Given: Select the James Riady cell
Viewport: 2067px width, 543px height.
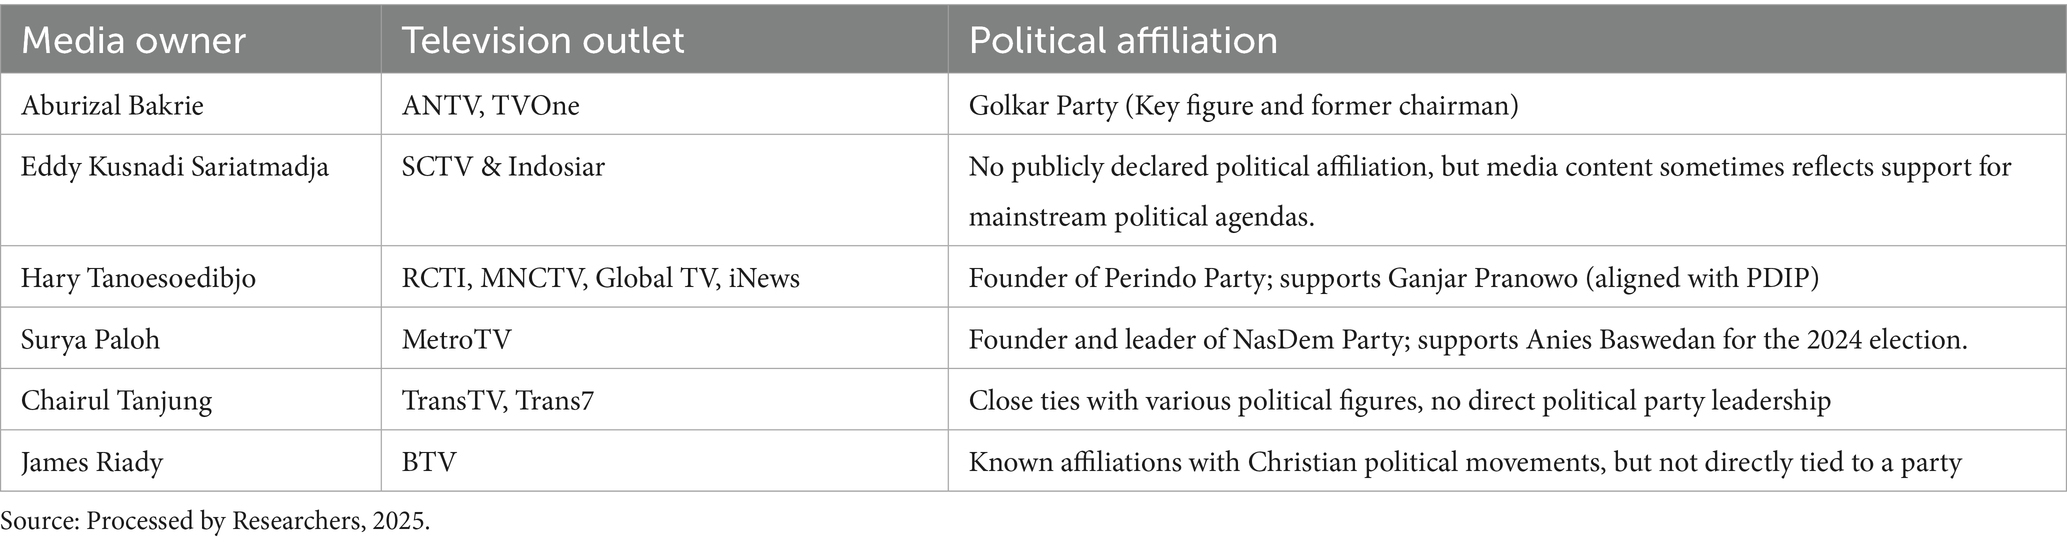Looking at the screenshot, I should pos(92,462).
